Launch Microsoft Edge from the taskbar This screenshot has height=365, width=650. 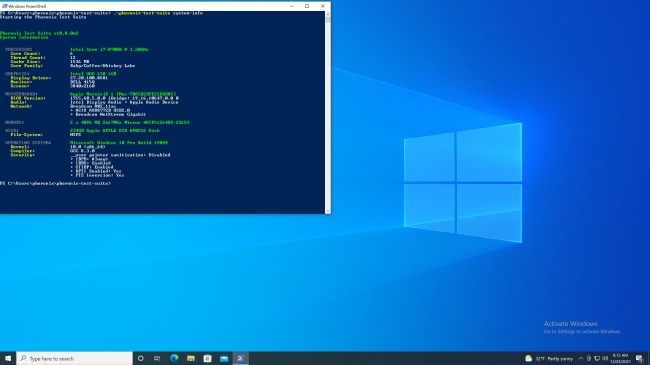coord(174,358)
